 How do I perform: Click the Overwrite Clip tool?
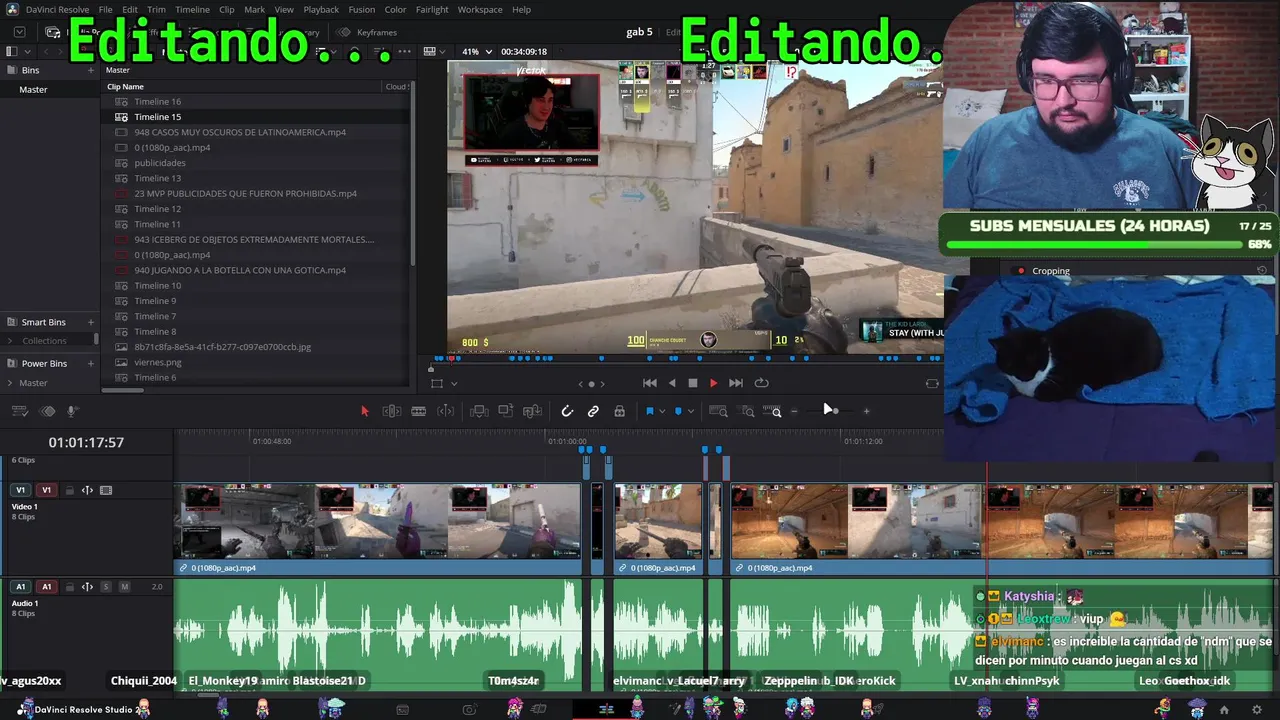506,411
